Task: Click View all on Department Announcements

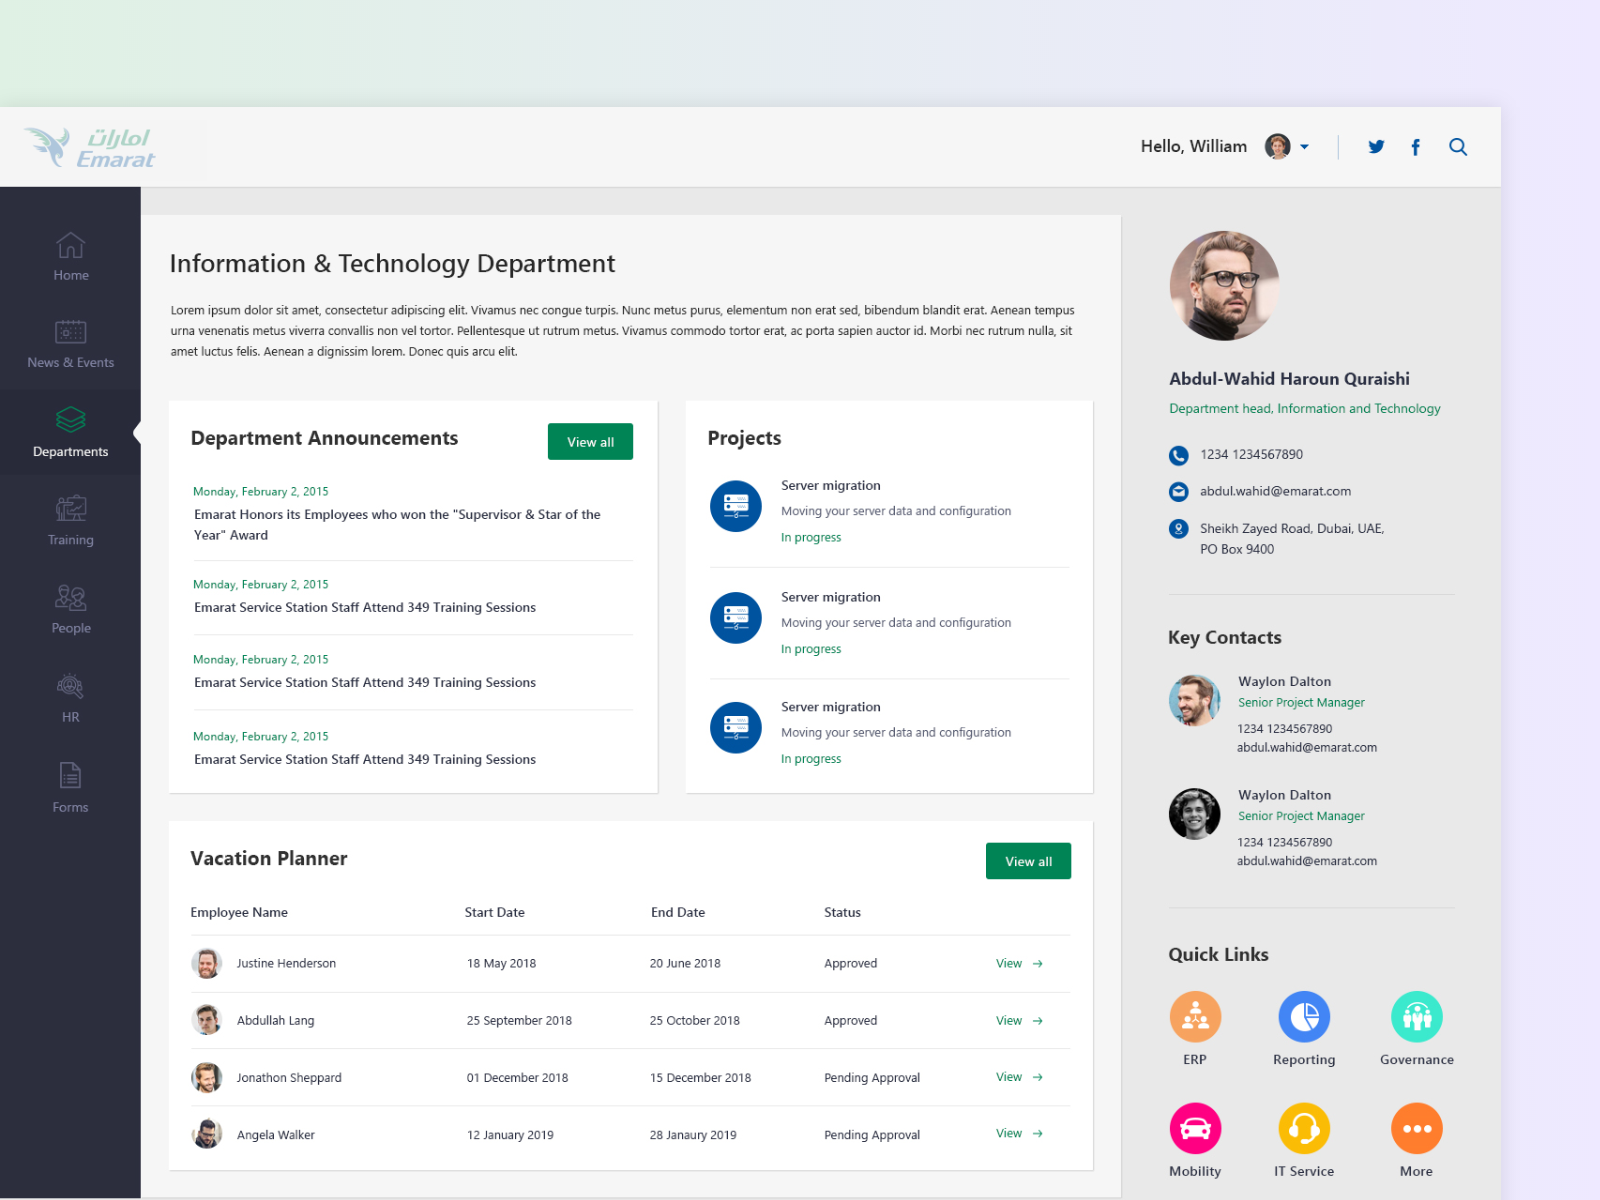Action: pos(590,441)
